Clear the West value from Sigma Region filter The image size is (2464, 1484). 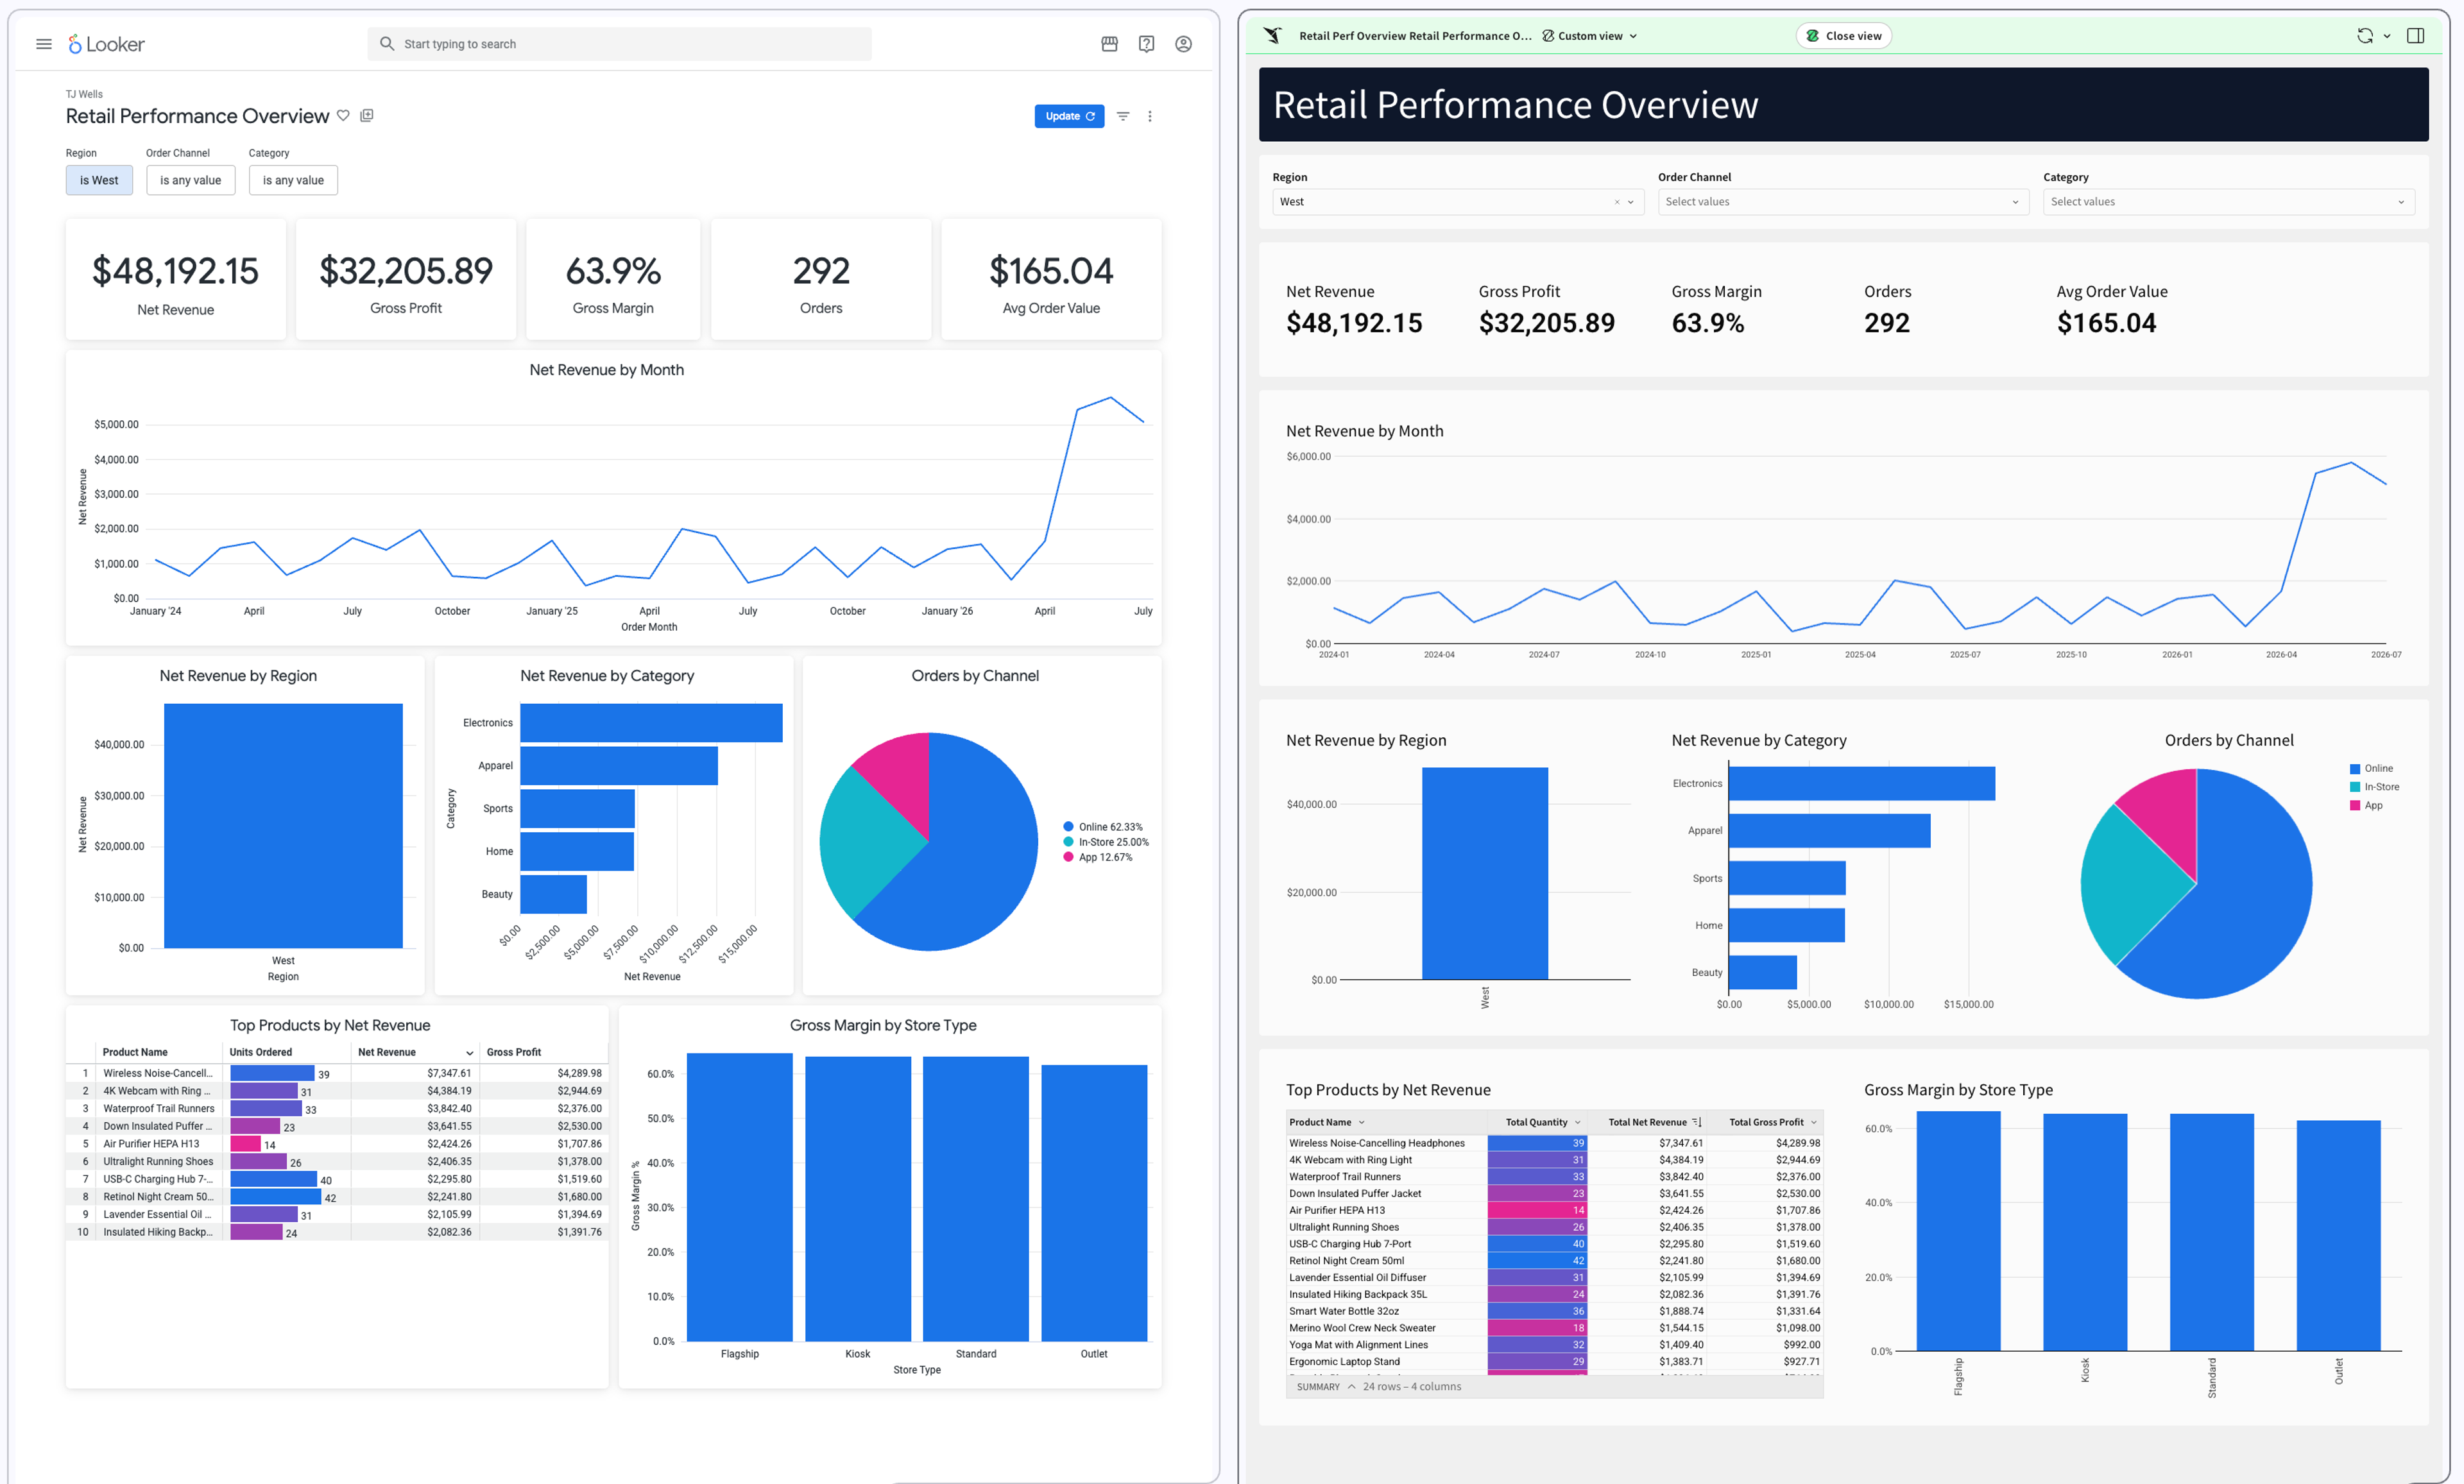pos(1616,202)
